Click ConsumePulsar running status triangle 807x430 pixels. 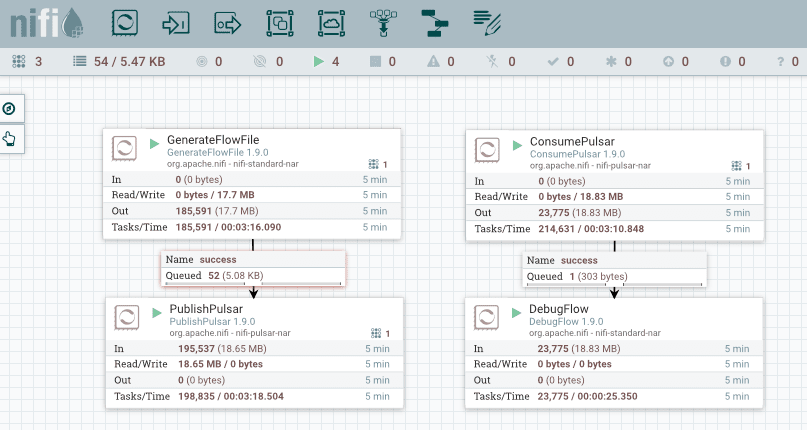(x=517, y=145)
